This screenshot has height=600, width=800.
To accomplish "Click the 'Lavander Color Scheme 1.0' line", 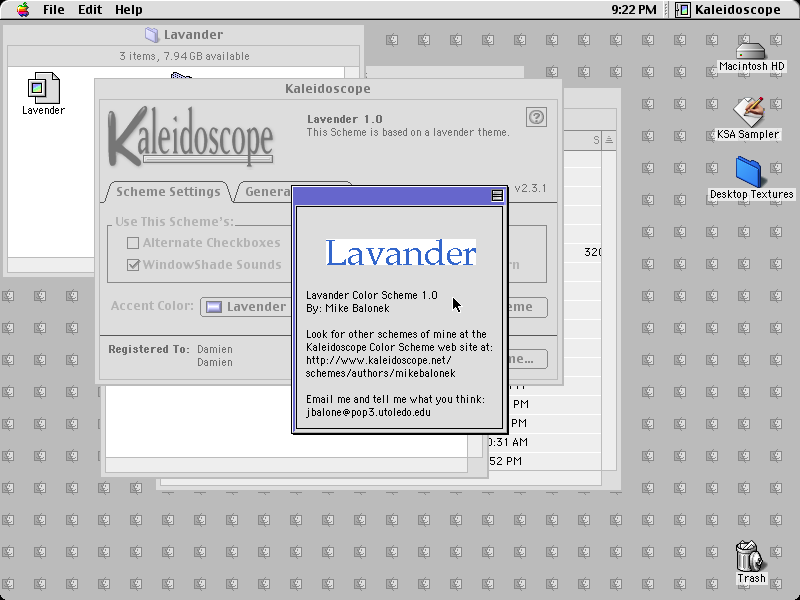I will pyautogui.click(x=371, y=295).
